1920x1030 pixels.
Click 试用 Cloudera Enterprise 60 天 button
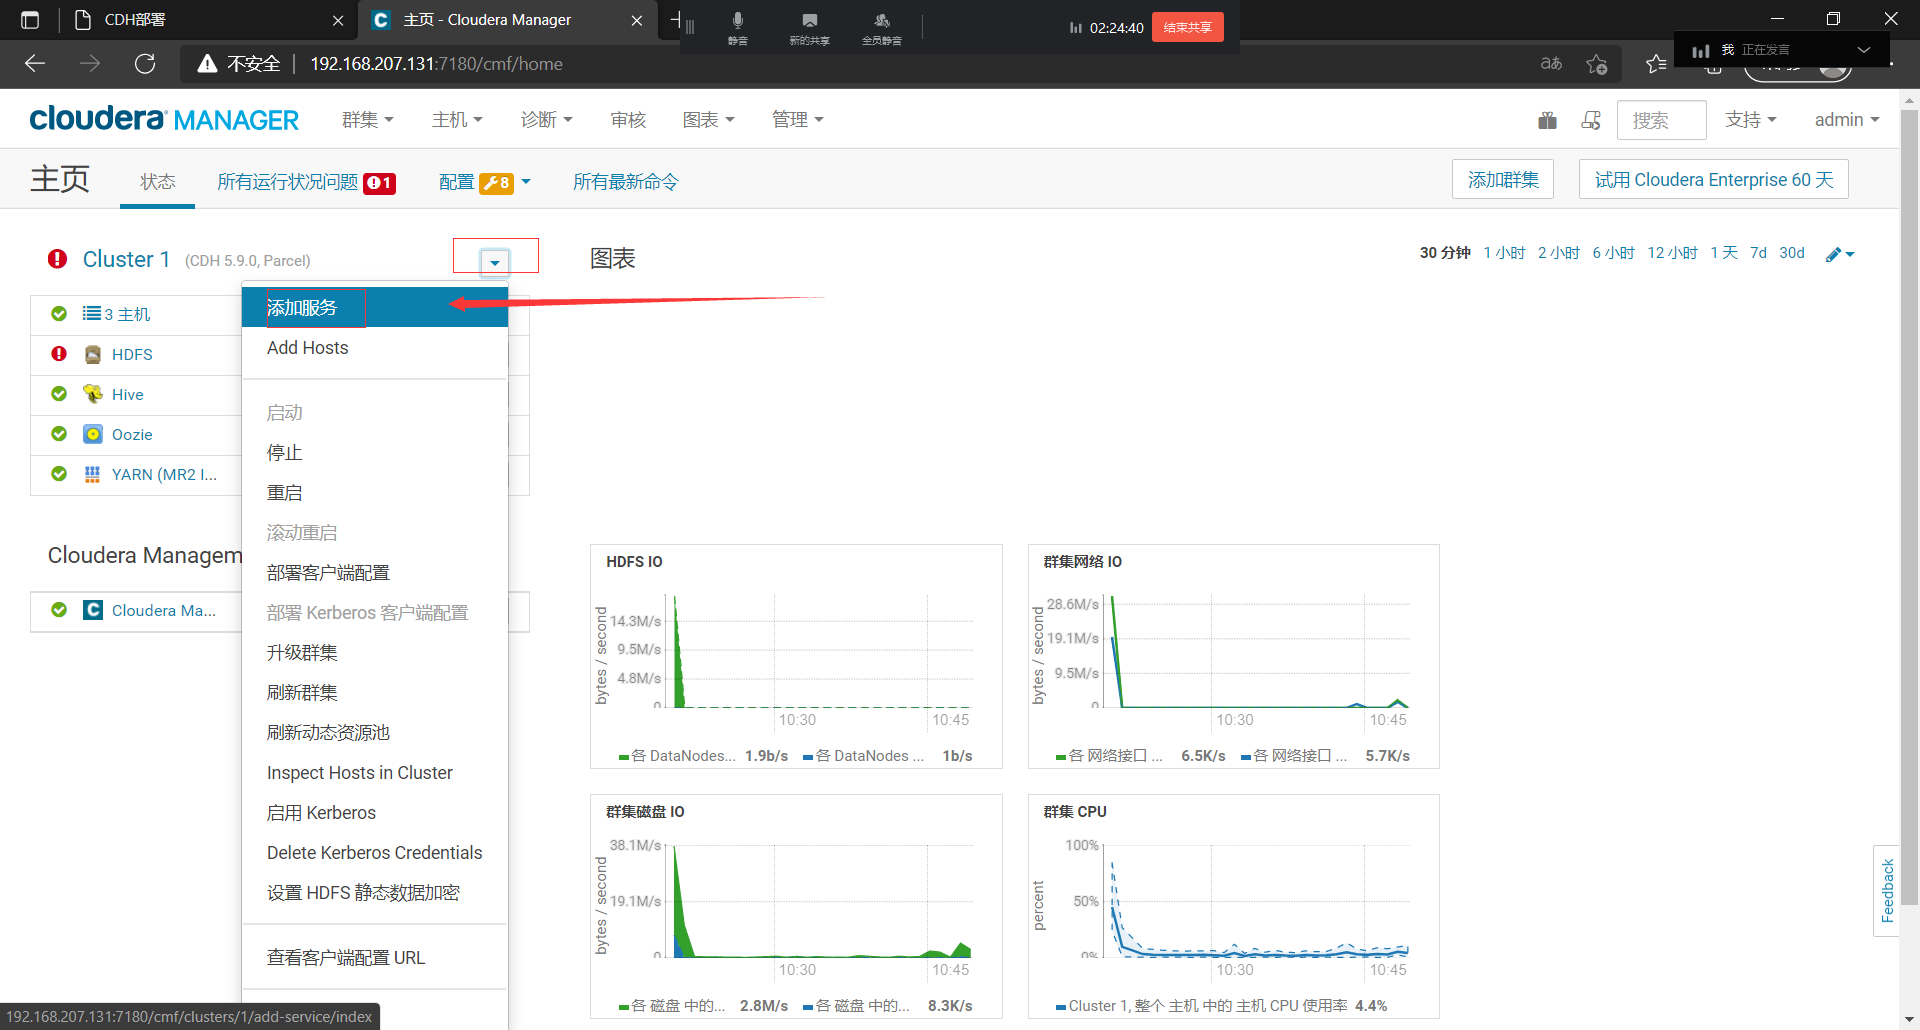click(x=1713, y=180)
